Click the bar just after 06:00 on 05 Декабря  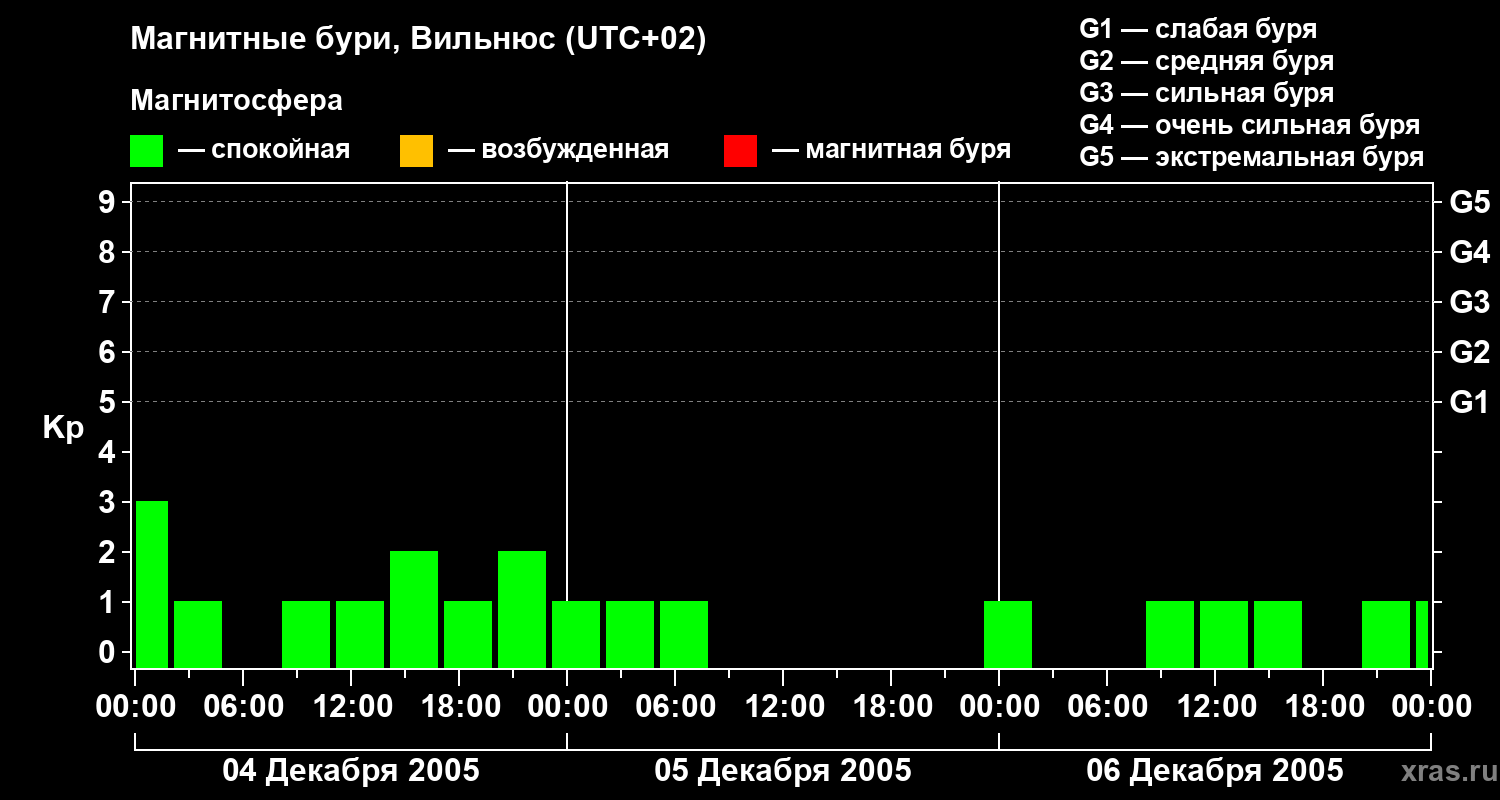pos(684,634)
